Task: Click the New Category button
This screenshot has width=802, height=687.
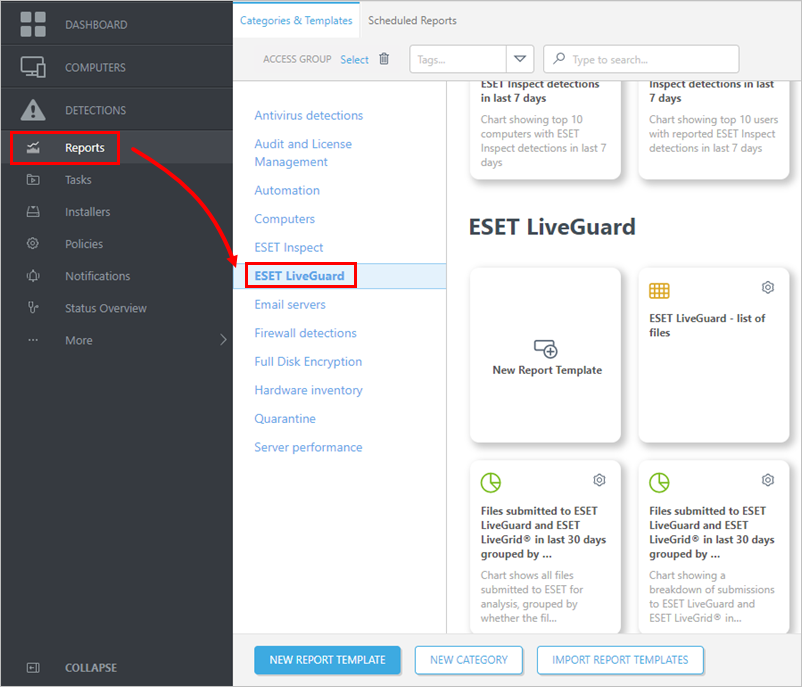Action: (x=469, y=660)
